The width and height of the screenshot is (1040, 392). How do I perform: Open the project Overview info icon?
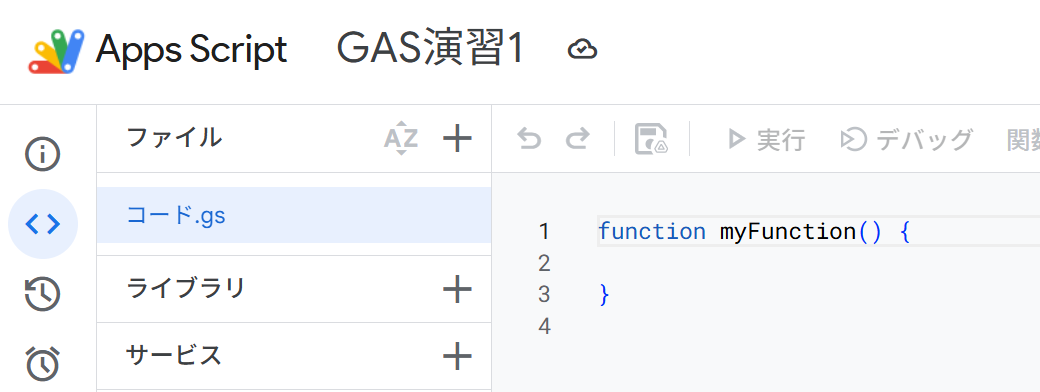(x=42, y=155)
